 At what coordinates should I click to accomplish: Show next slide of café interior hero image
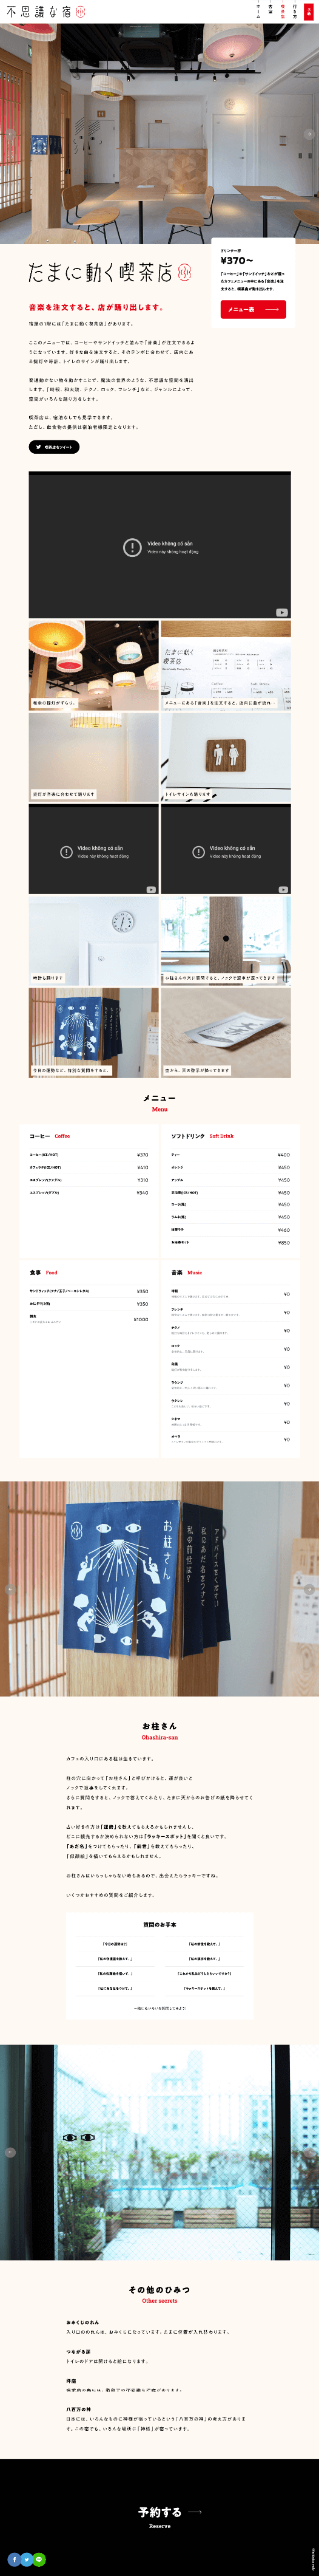[x=310, y=133]
